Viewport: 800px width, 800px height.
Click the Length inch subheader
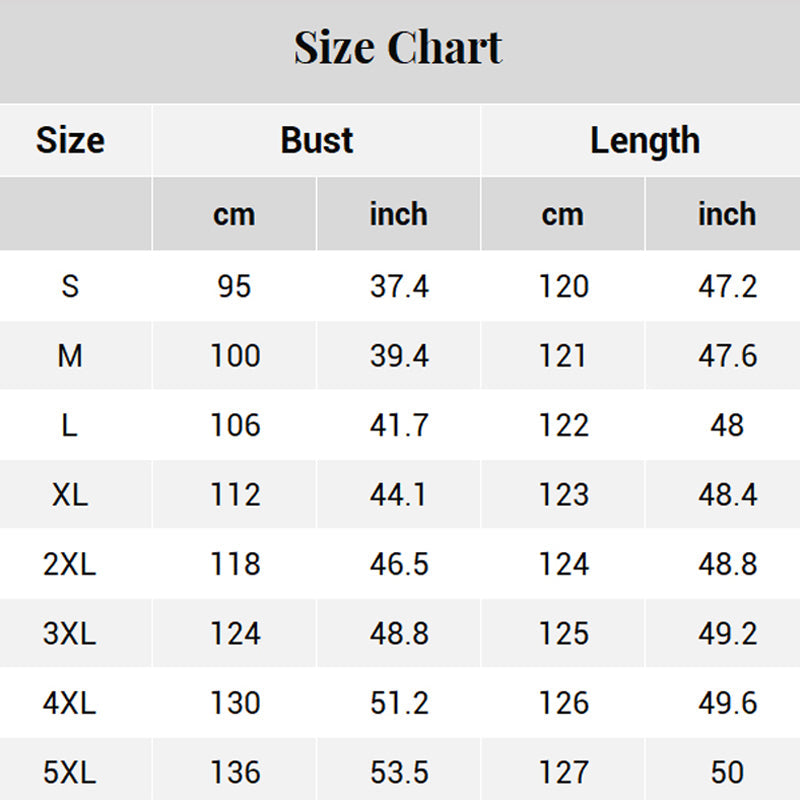[727, 214]
